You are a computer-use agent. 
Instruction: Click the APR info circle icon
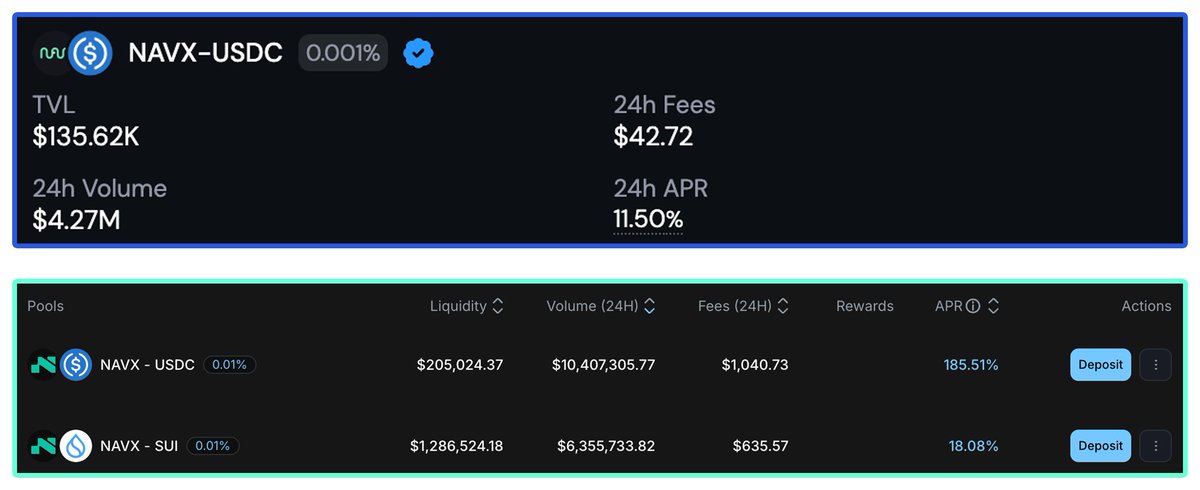[972, 306]
